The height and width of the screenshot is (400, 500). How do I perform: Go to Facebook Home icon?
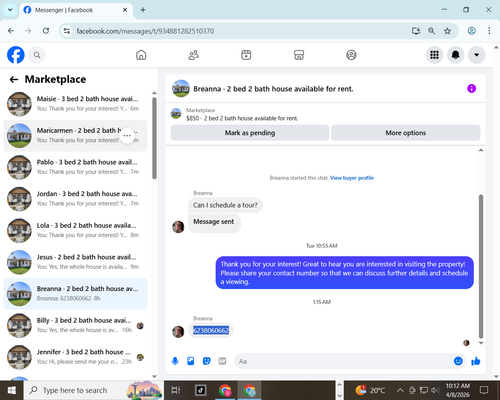pos(141,55)
